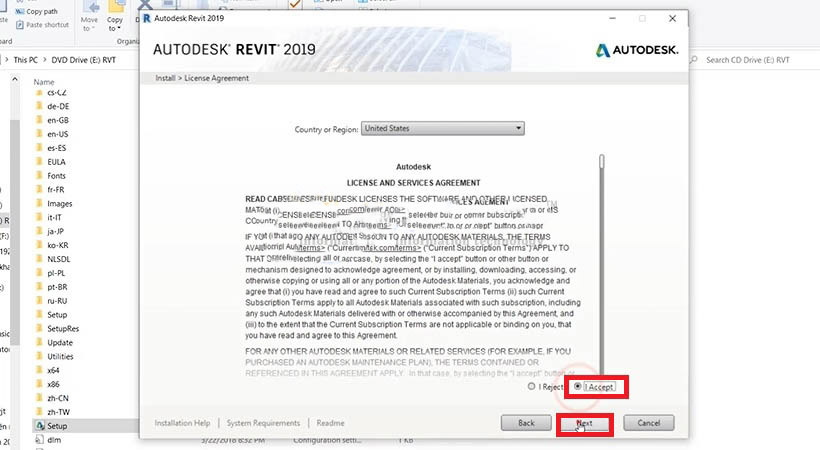Close the Autodesk Revit 2019 window
Screen dimensions: 820x450
click(x=673, y=18)
